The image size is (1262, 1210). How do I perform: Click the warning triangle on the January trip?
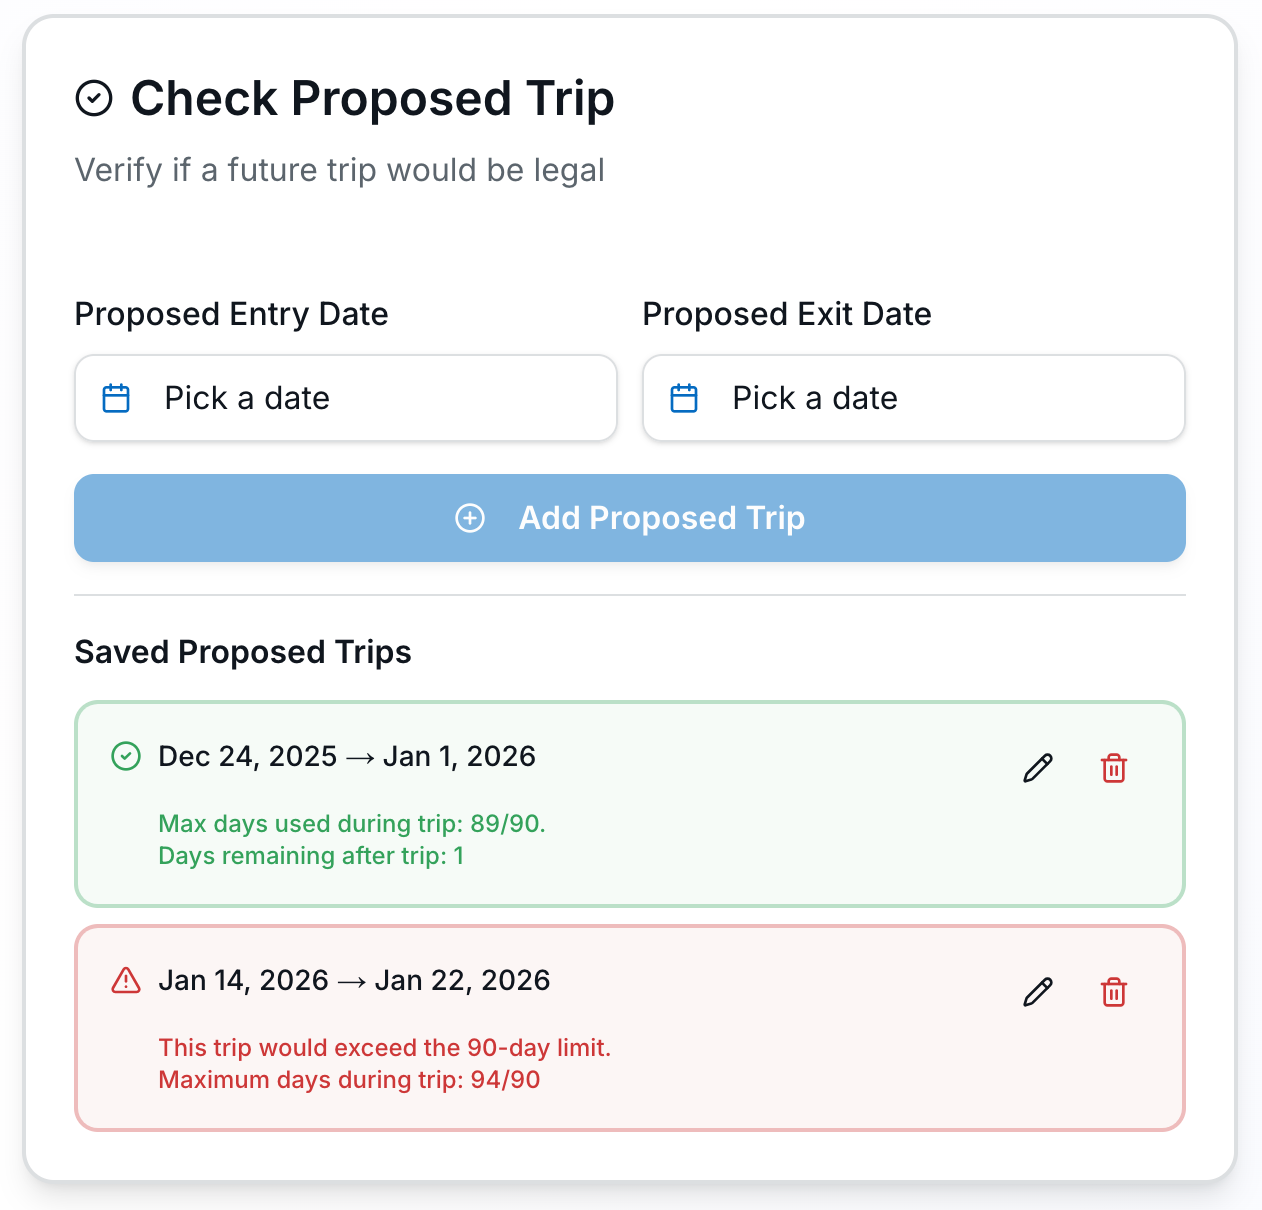click(x=126, y=981)
